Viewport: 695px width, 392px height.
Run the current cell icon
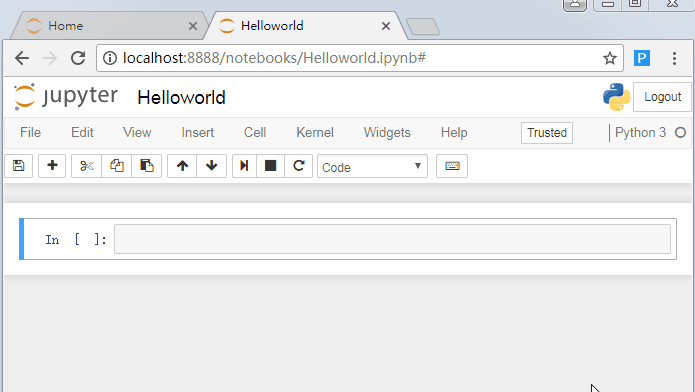244,166
